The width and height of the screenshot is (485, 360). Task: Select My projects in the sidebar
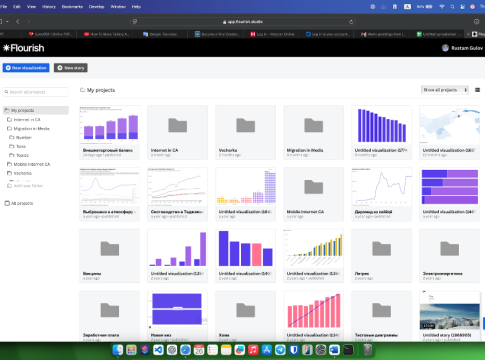[36, 110]
